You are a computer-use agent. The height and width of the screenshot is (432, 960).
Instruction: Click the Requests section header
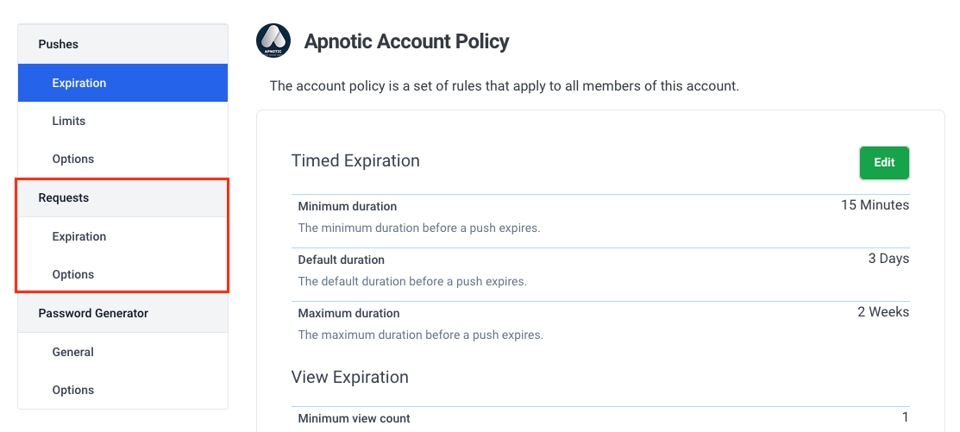click(x=63, y=198)
